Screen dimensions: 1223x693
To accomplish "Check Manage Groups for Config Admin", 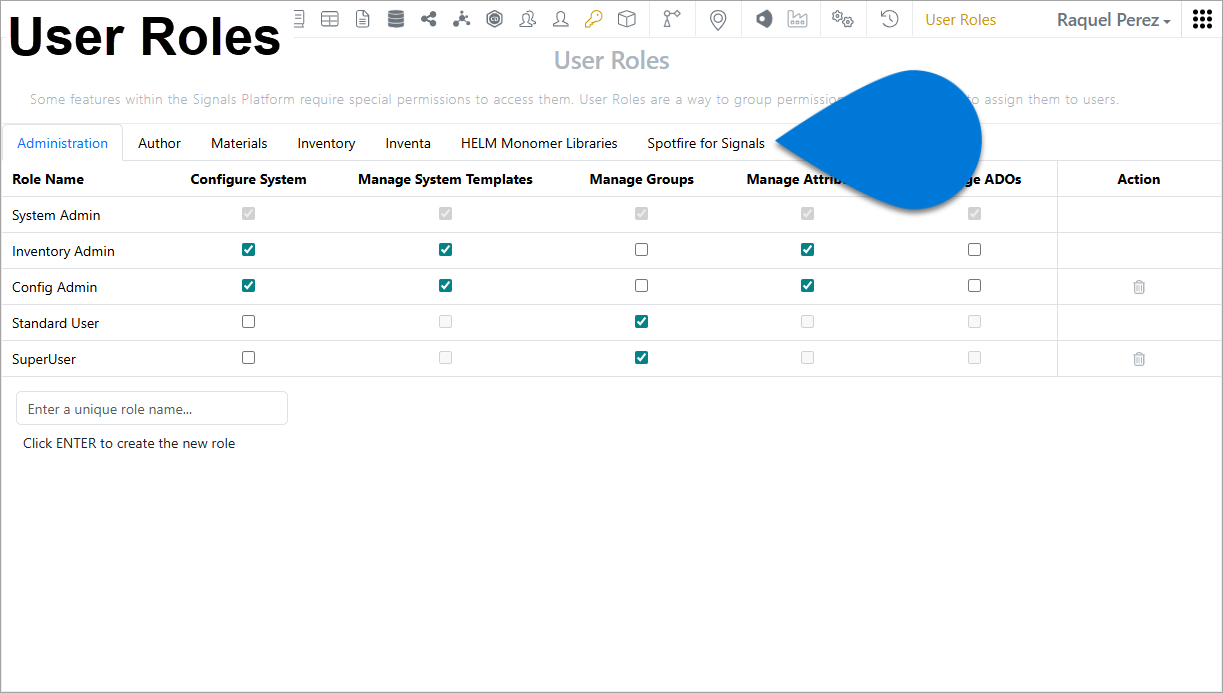I will 642,286.
